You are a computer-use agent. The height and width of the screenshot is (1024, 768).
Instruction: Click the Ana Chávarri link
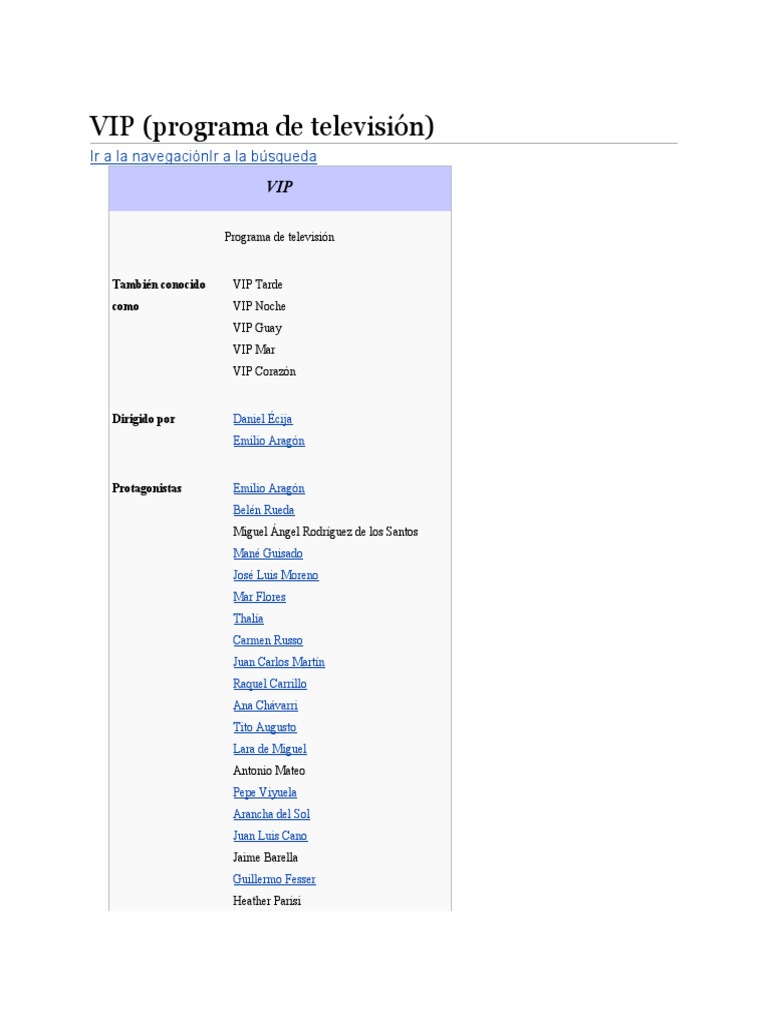pyautogui.click(x=265, y=705)
